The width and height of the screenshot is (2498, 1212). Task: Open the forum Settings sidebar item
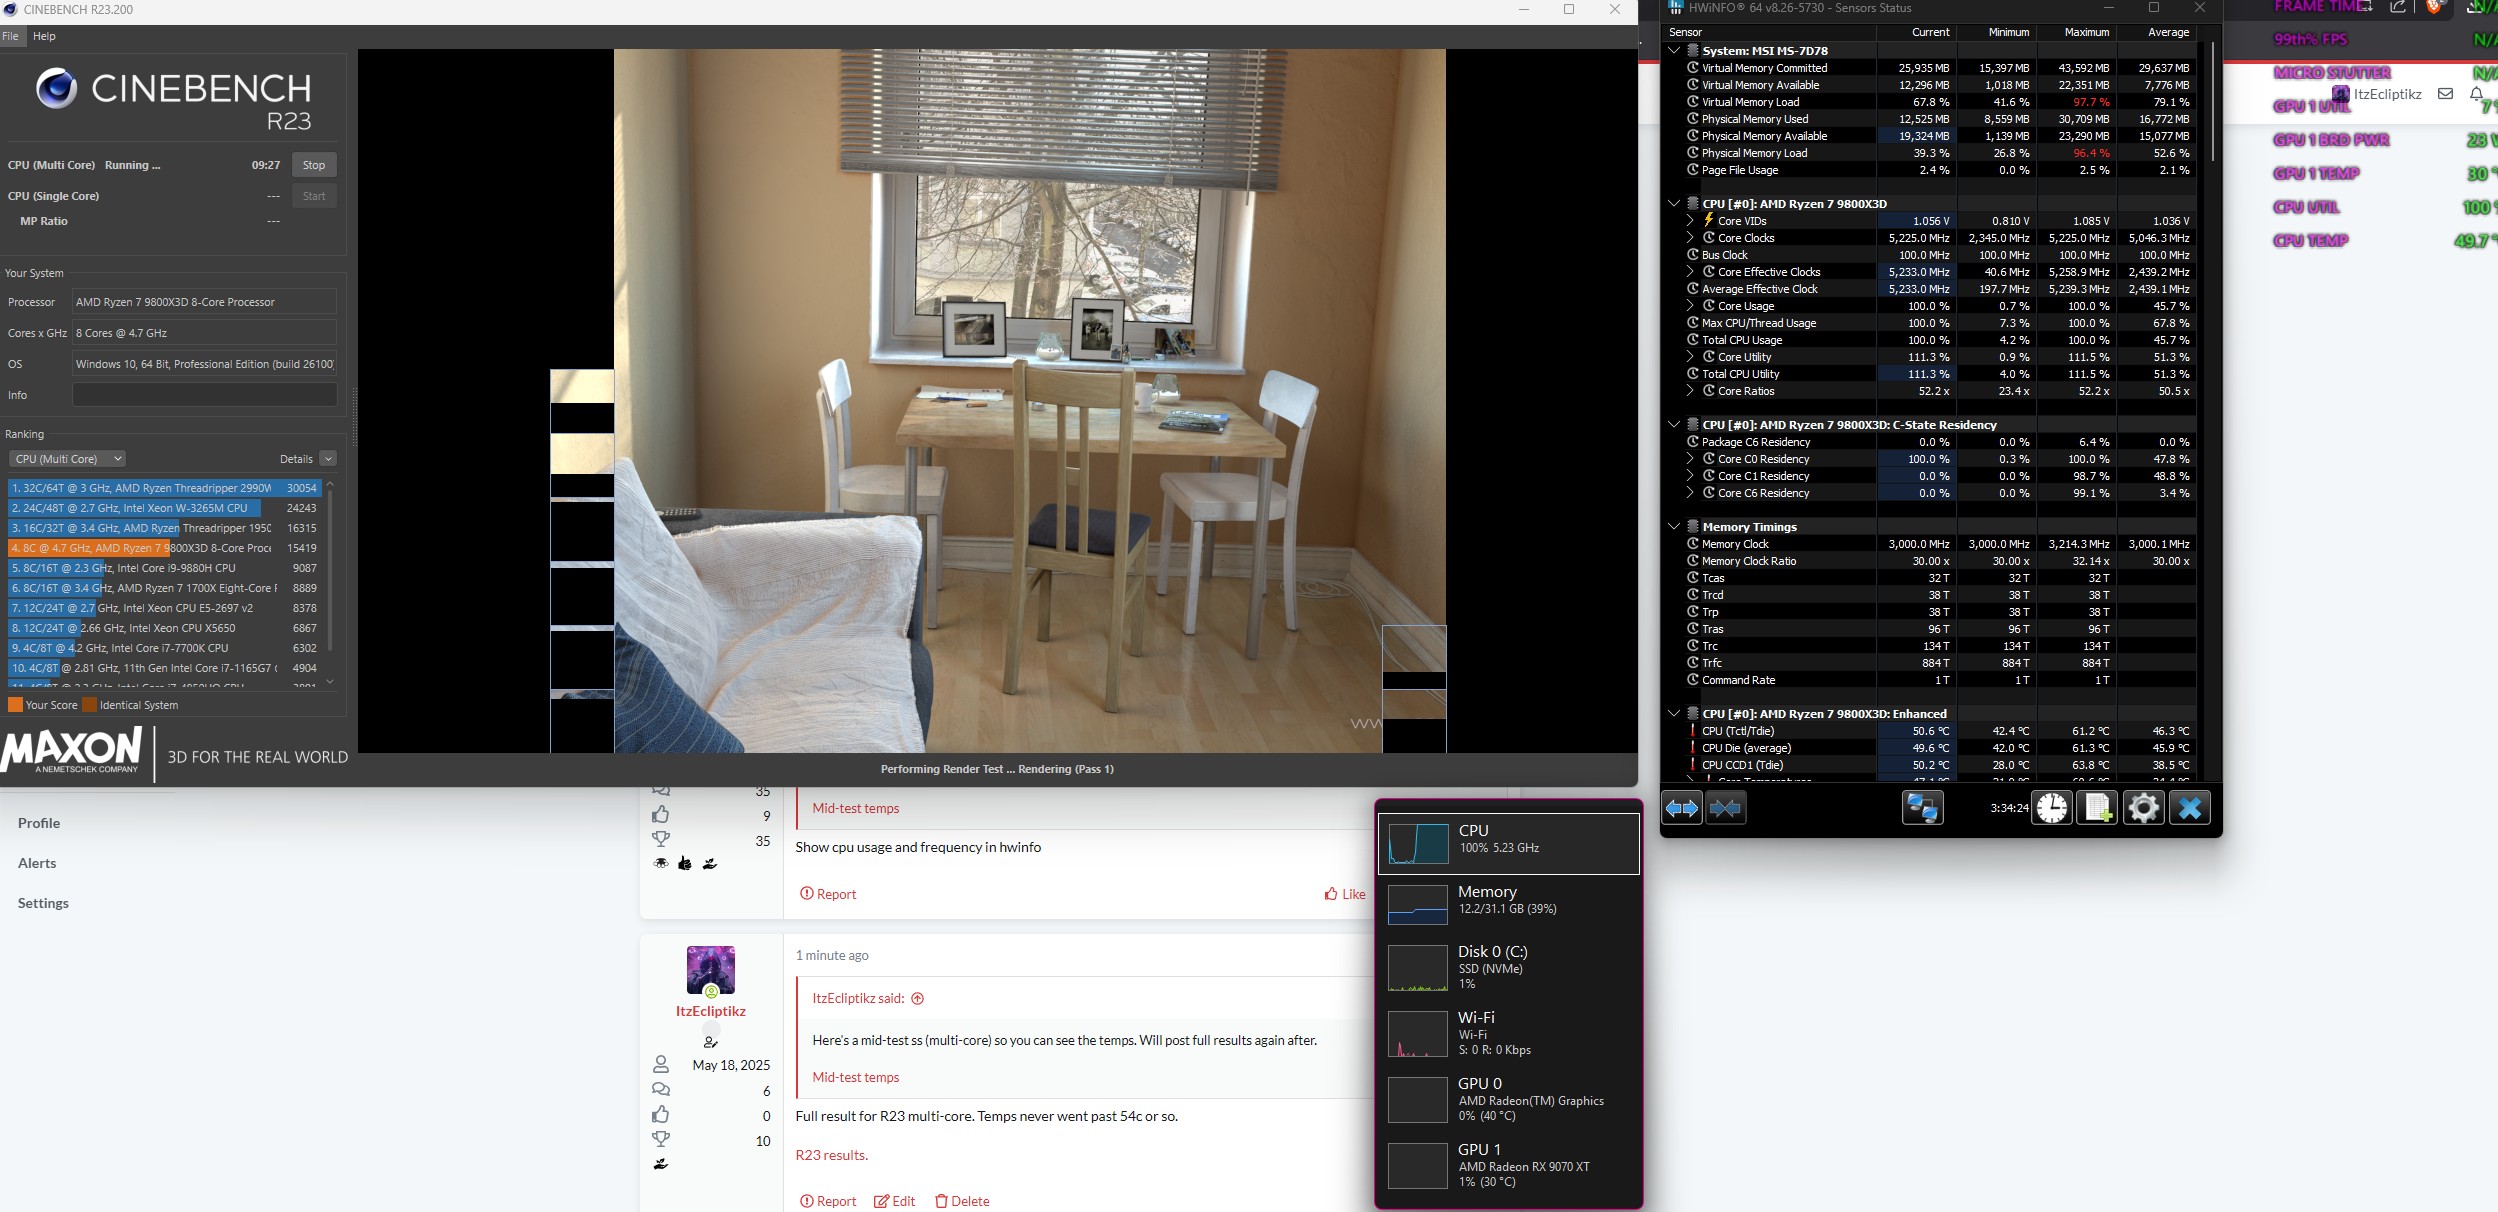click(x=43, y=903)
